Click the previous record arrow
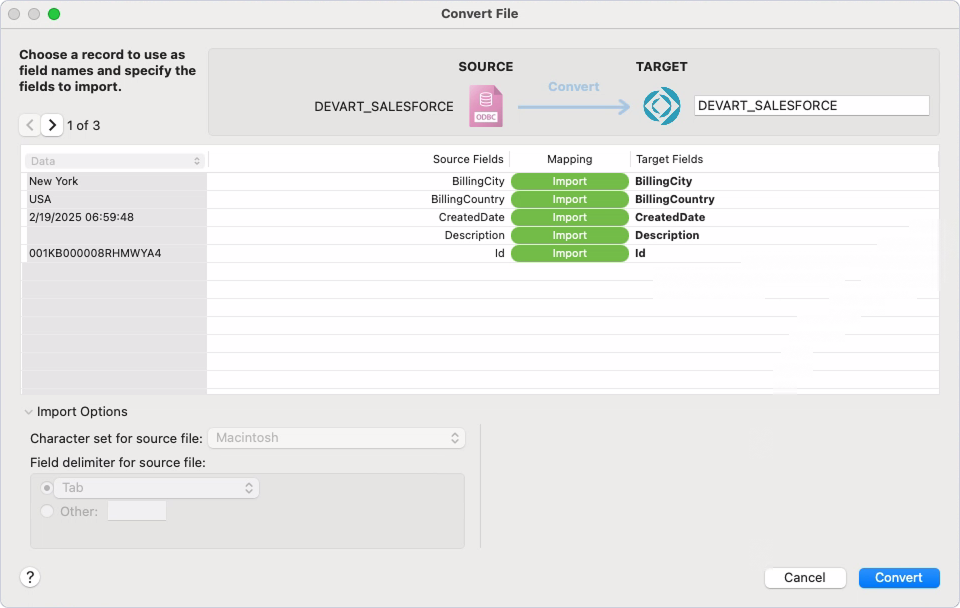The width and height of the screenshot is (960, 608). click(x=30, y=125)
